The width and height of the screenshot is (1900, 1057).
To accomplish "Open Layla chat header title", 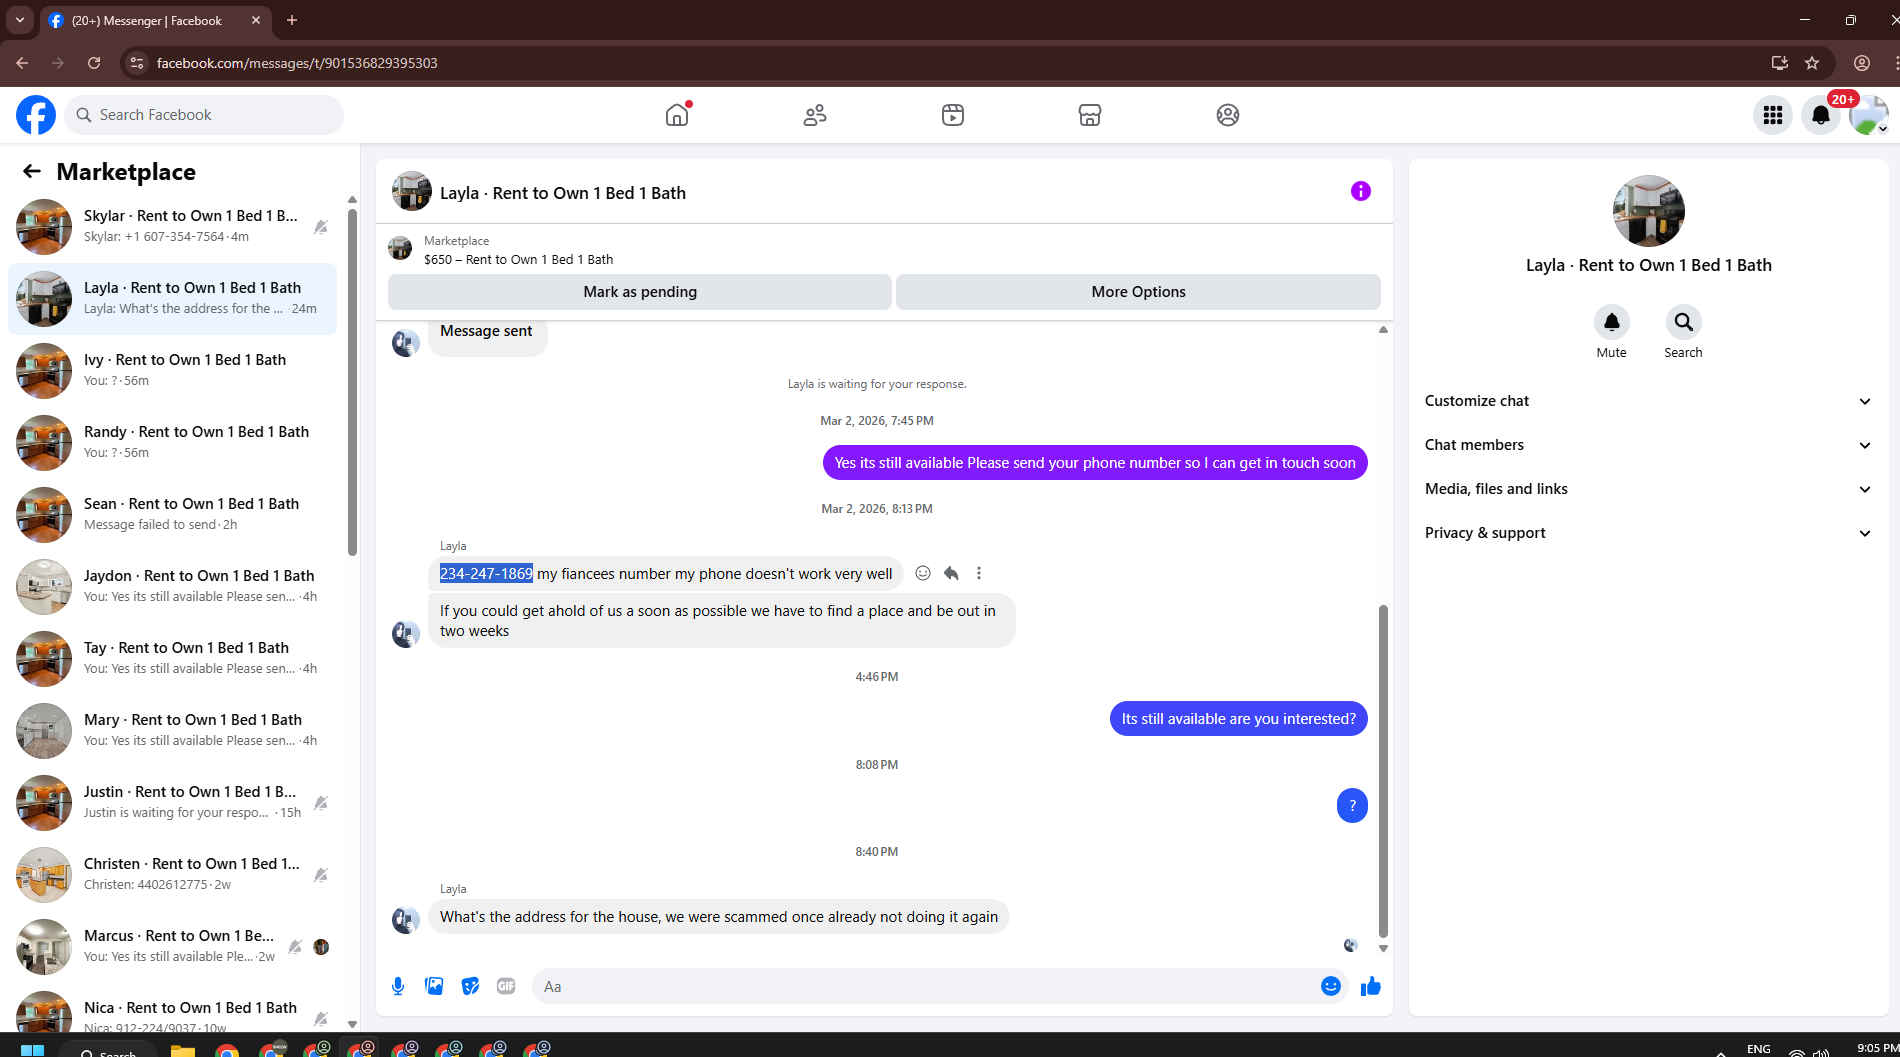I will point(563,193).
